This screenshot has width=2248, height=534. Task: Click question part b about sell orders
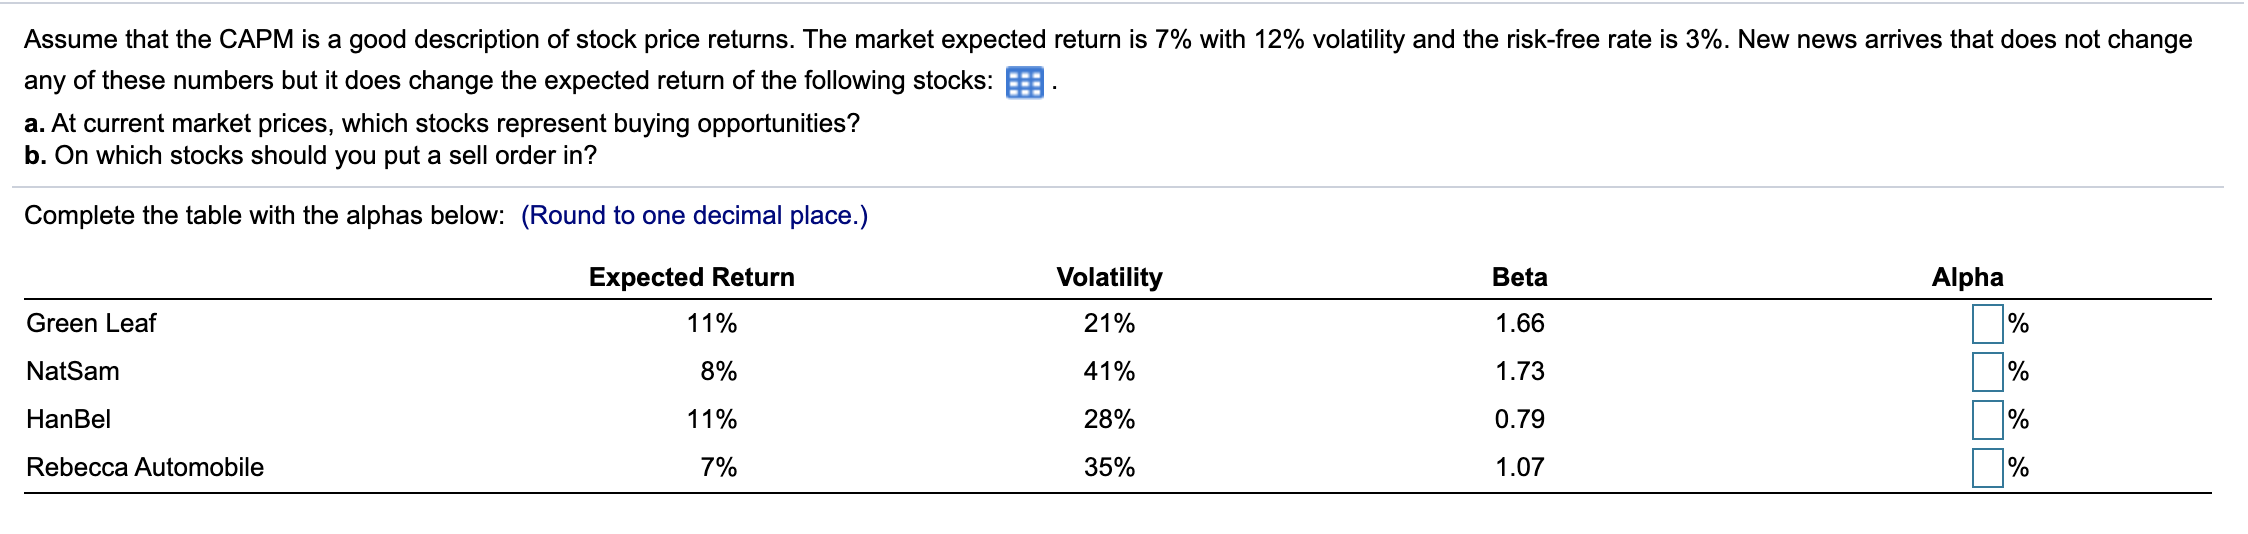pyautogui.click(x=311, y=156)
